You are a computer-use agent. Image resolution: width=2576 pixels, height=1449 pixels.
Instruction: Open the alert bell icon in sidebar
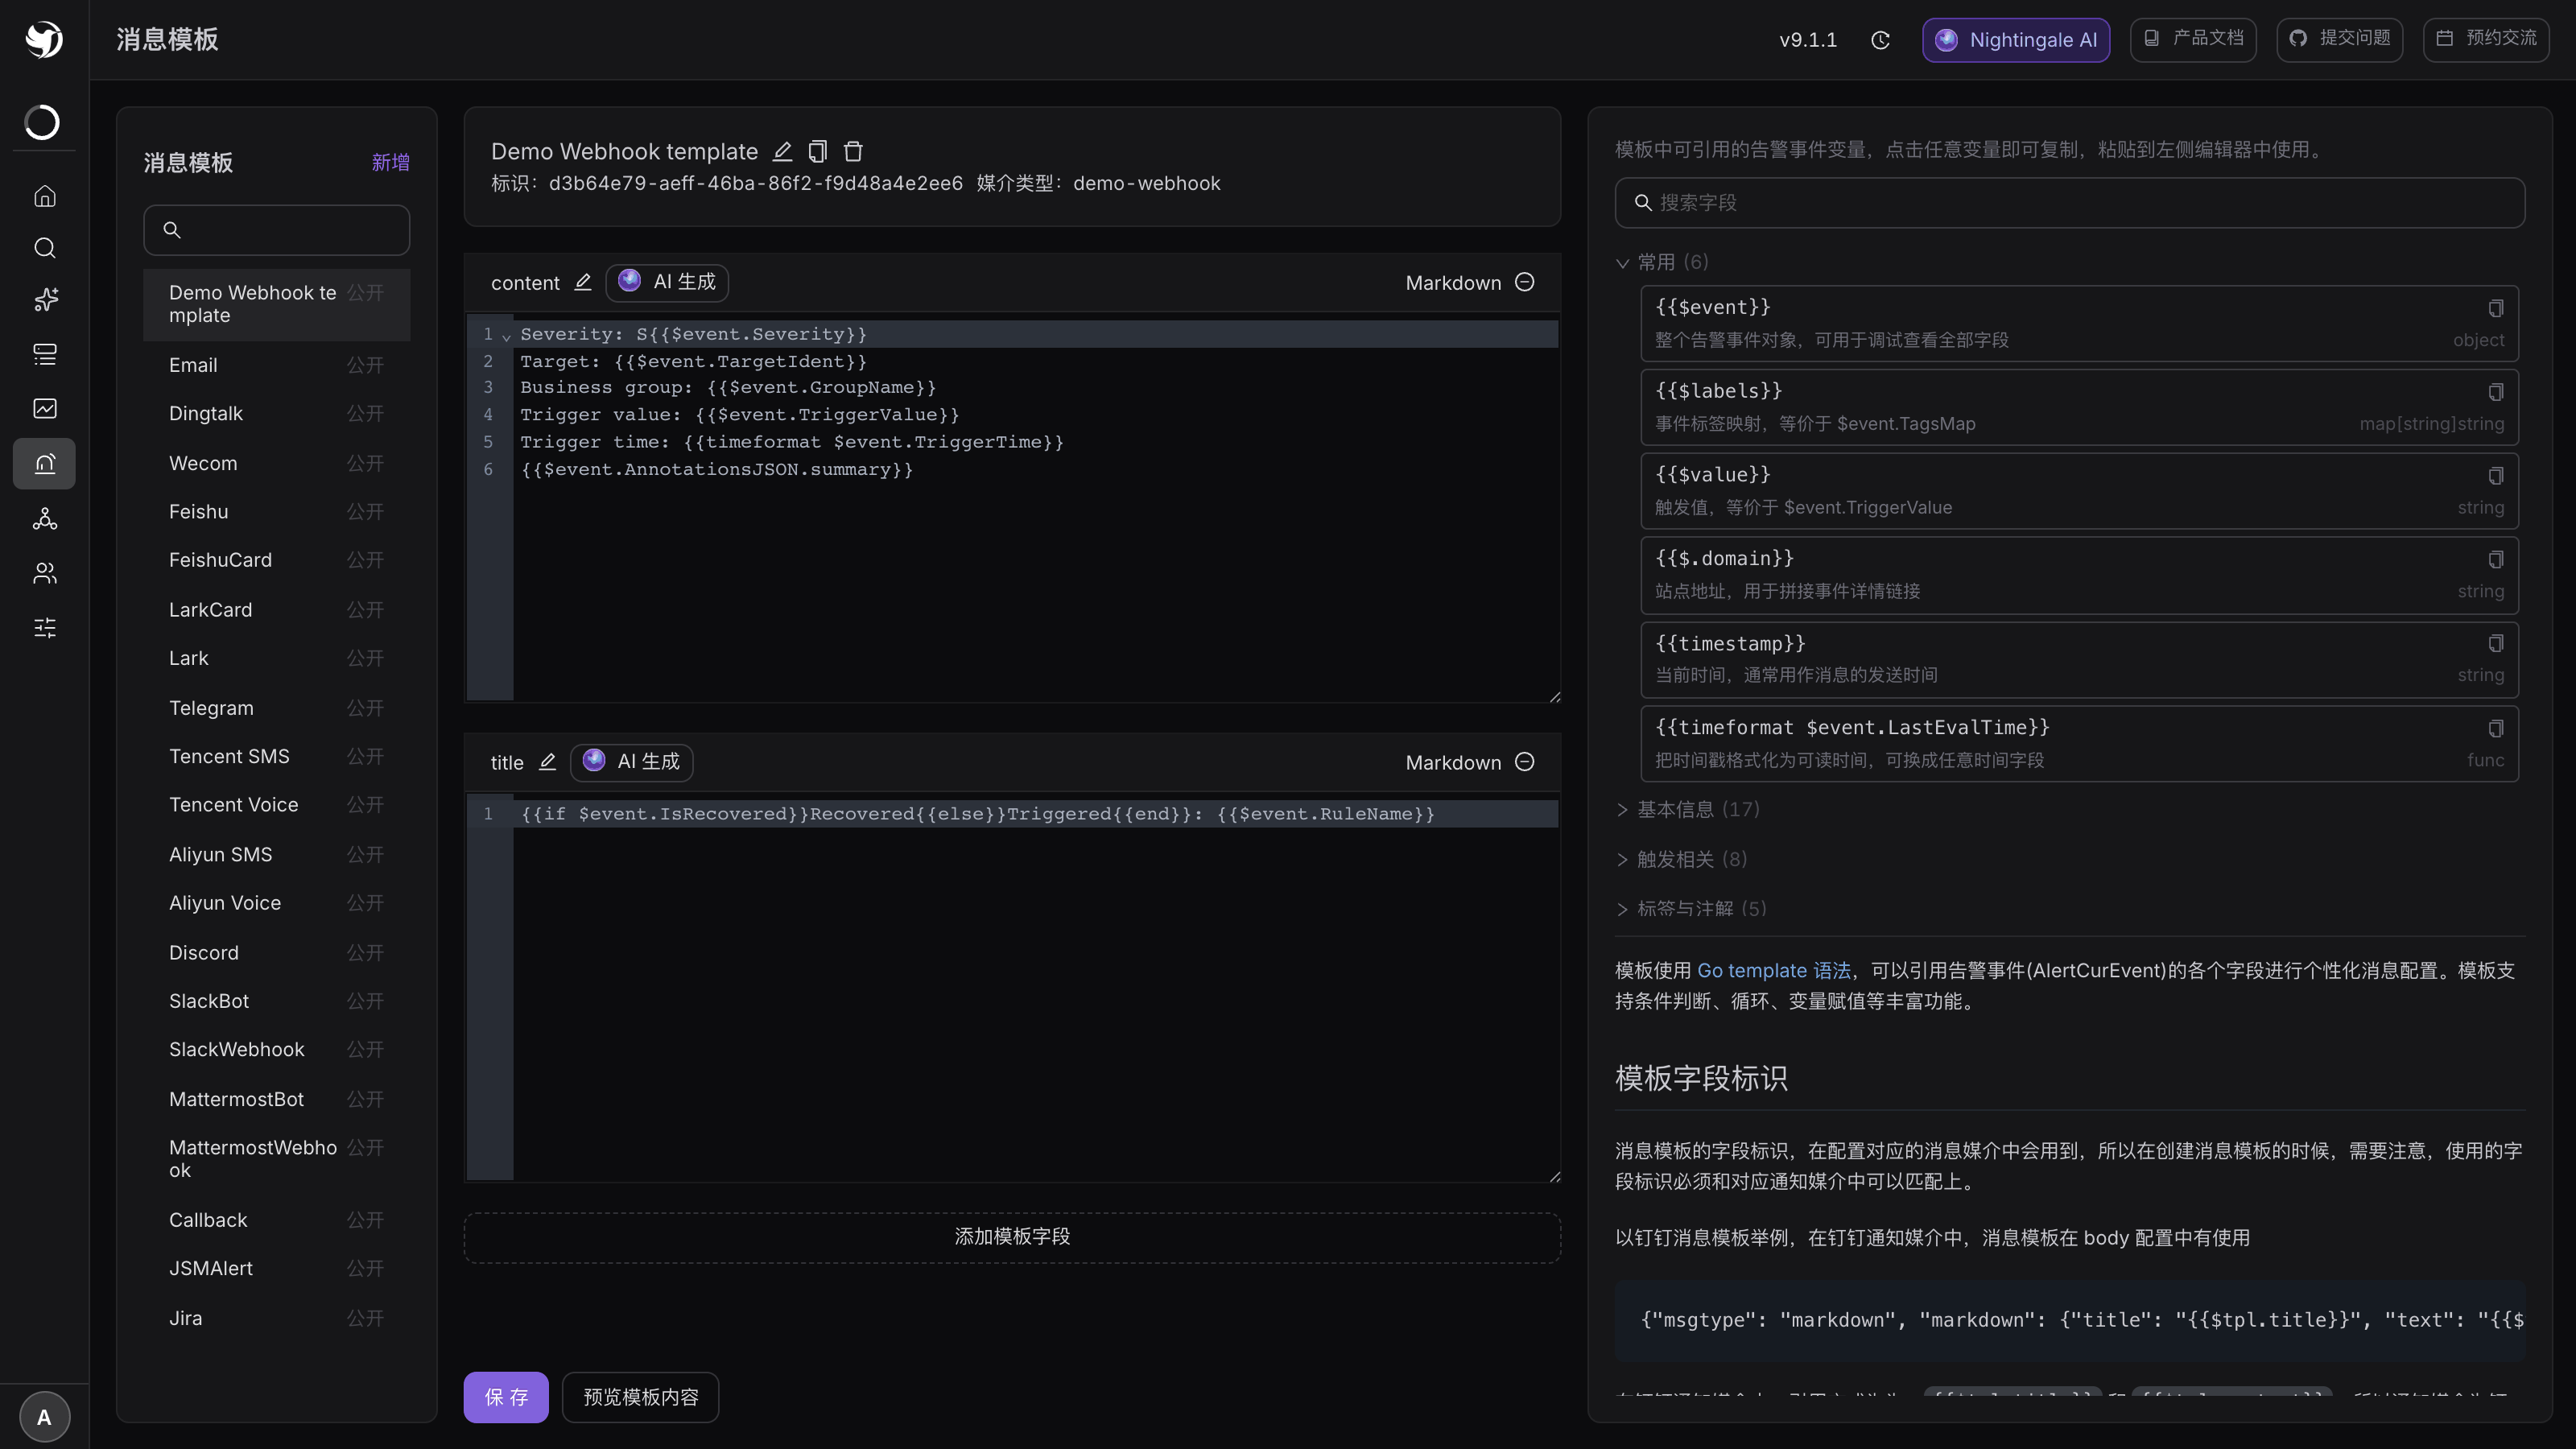tap(44, 463)
